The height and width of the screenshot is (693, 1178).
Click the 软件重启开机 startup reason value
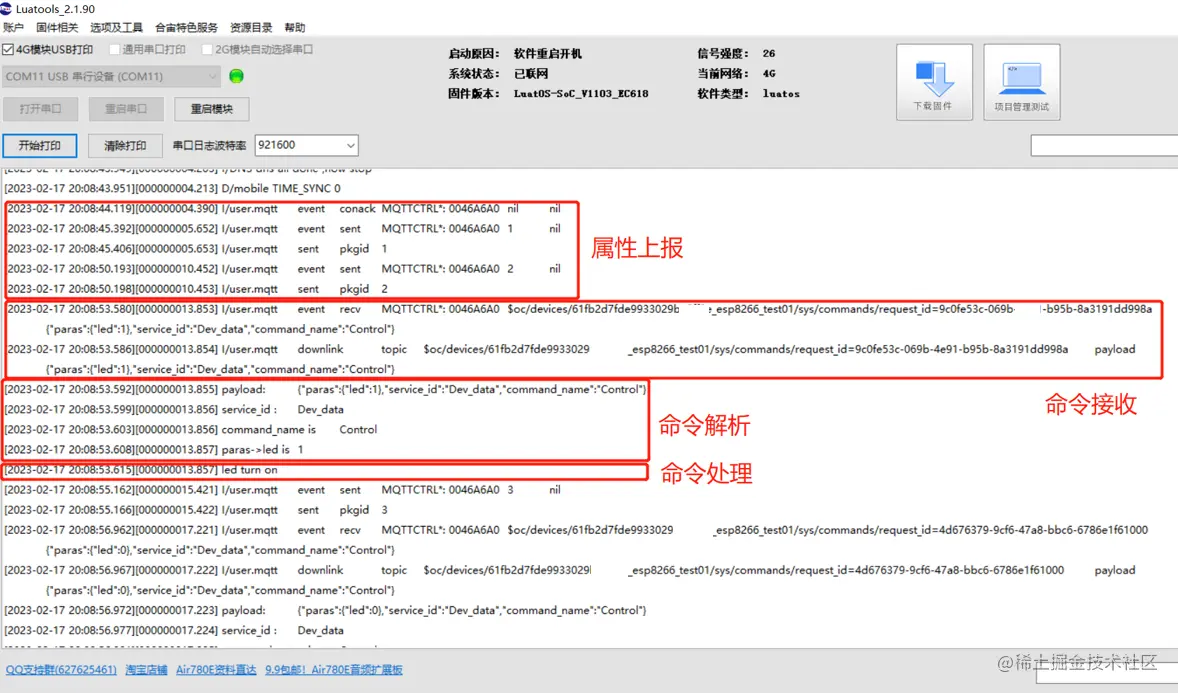[x=548, y=54]
